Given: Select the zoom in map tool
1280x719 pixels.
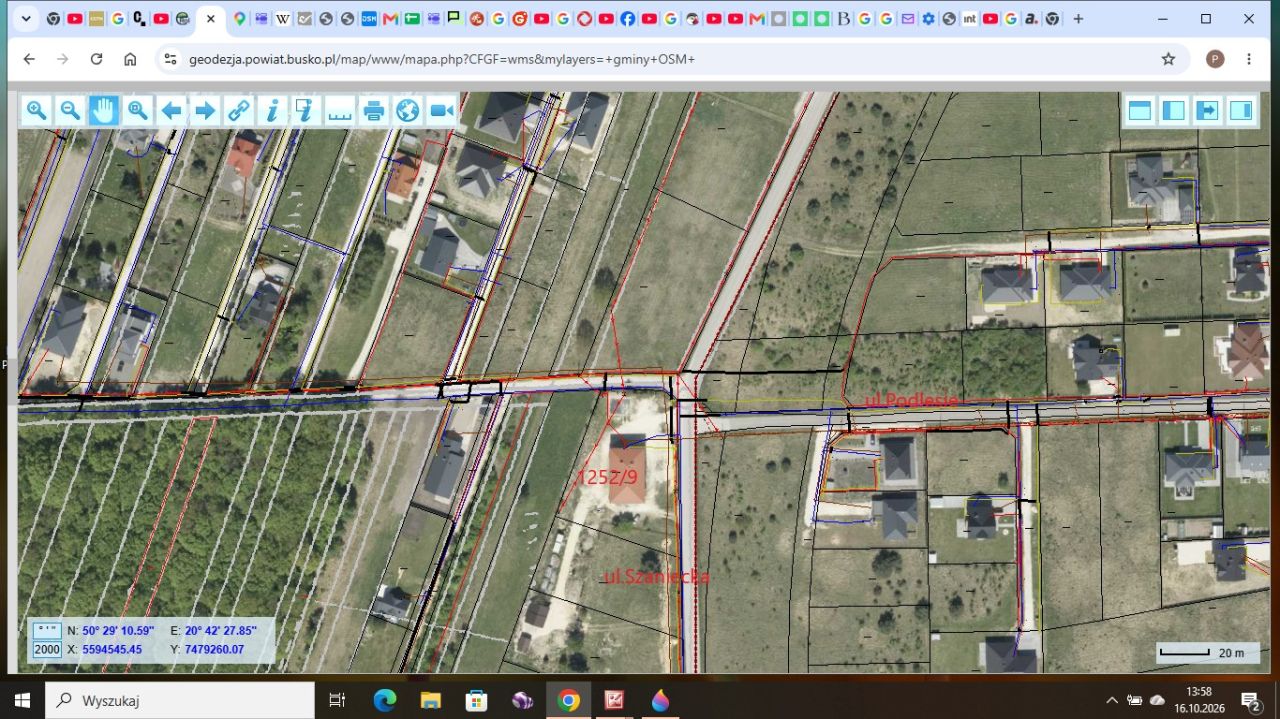Looking at the screenshot, I should click(x=37, y=110).
